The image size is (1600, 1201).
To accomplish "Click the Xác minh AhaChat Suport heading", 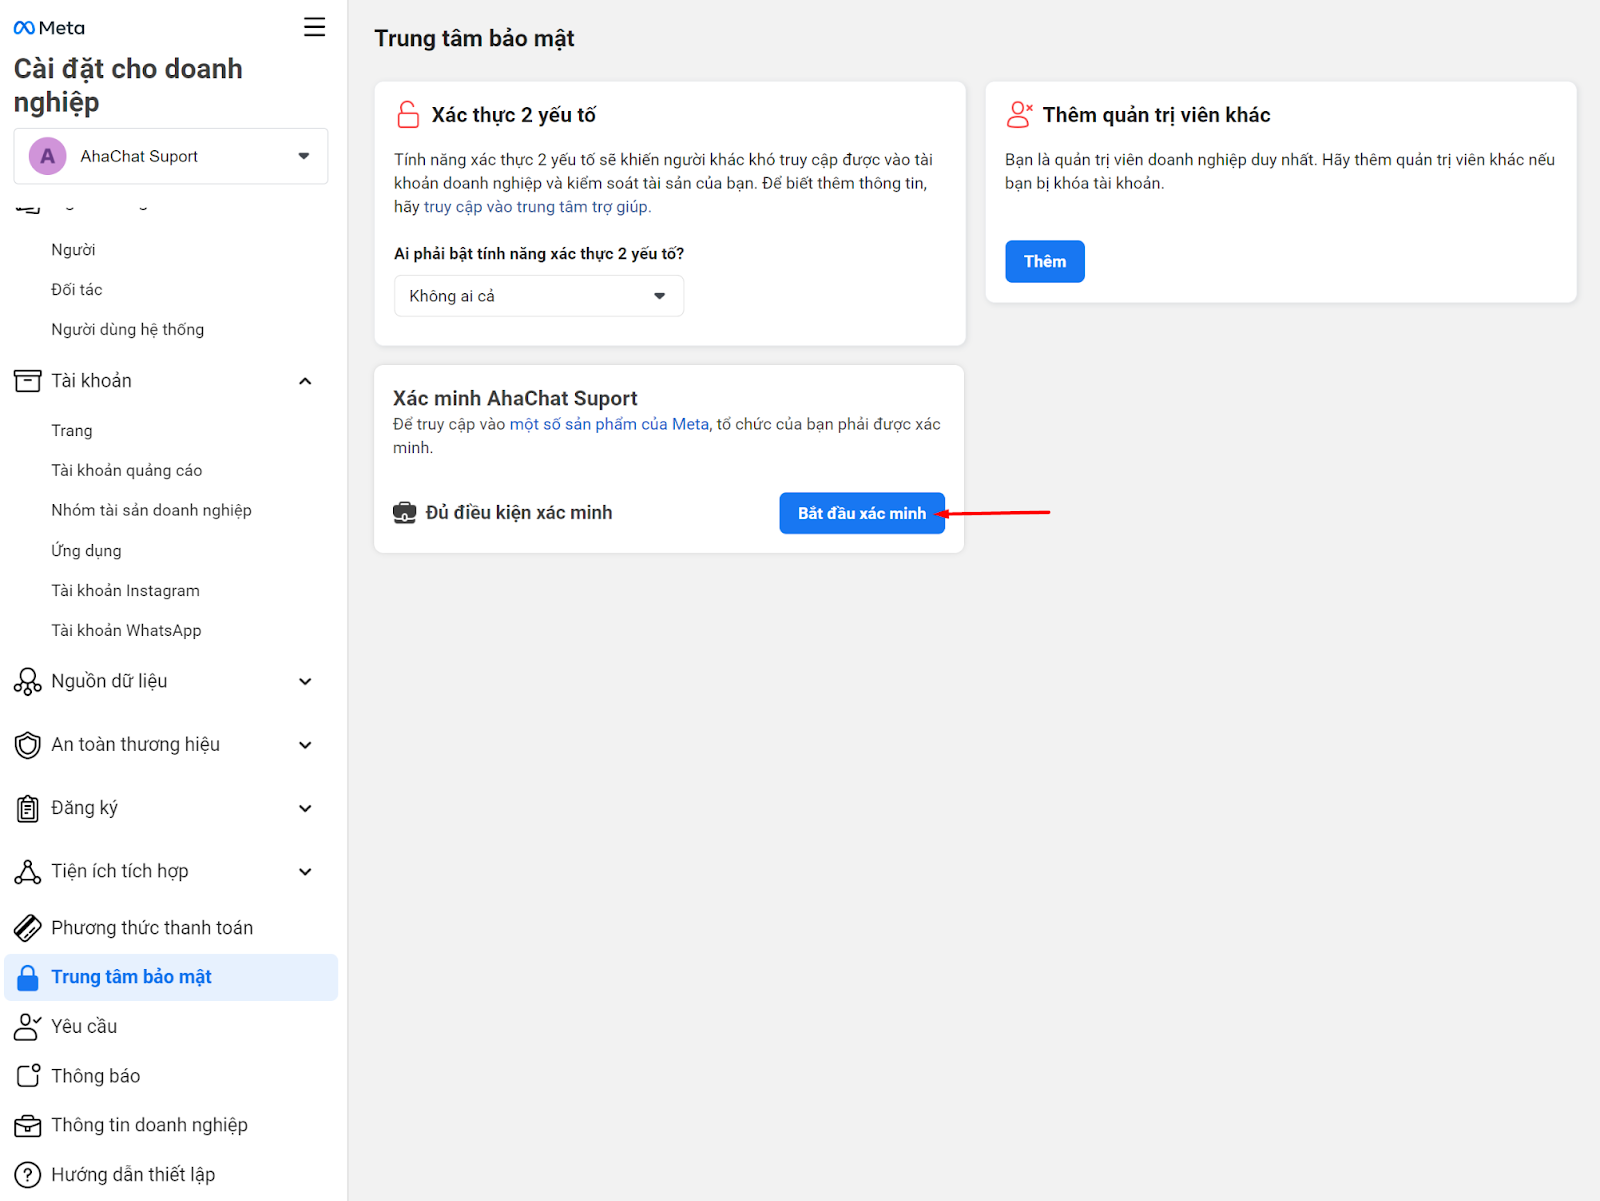I will (515, 398).
